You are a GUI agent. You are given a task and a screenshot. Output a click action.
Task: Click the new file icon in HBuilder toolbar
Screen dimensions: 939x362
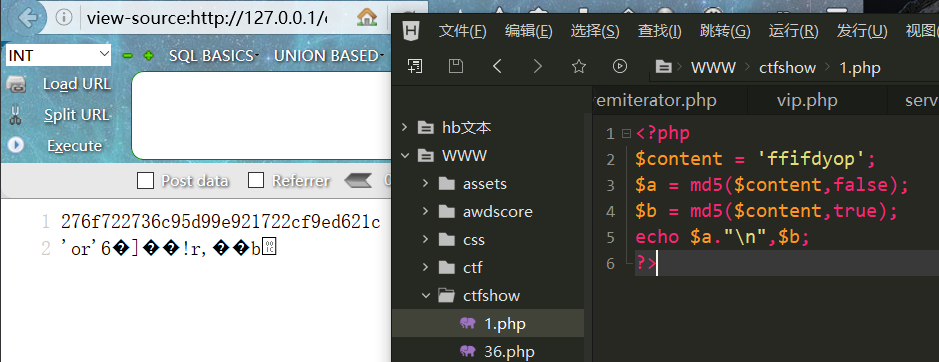(x=414, y=66)
